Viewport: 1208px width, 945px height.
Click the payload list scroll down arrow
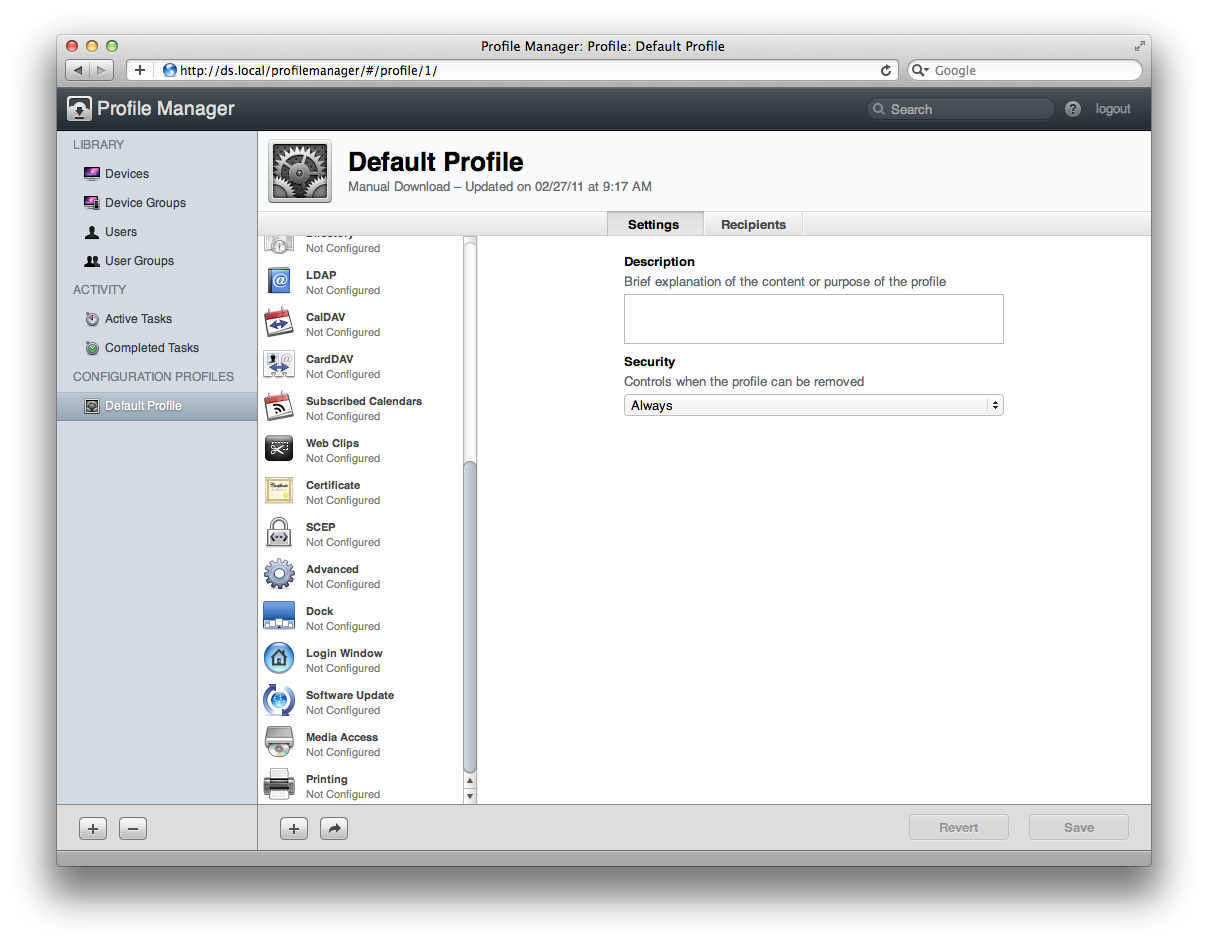[x=470, y=796]
